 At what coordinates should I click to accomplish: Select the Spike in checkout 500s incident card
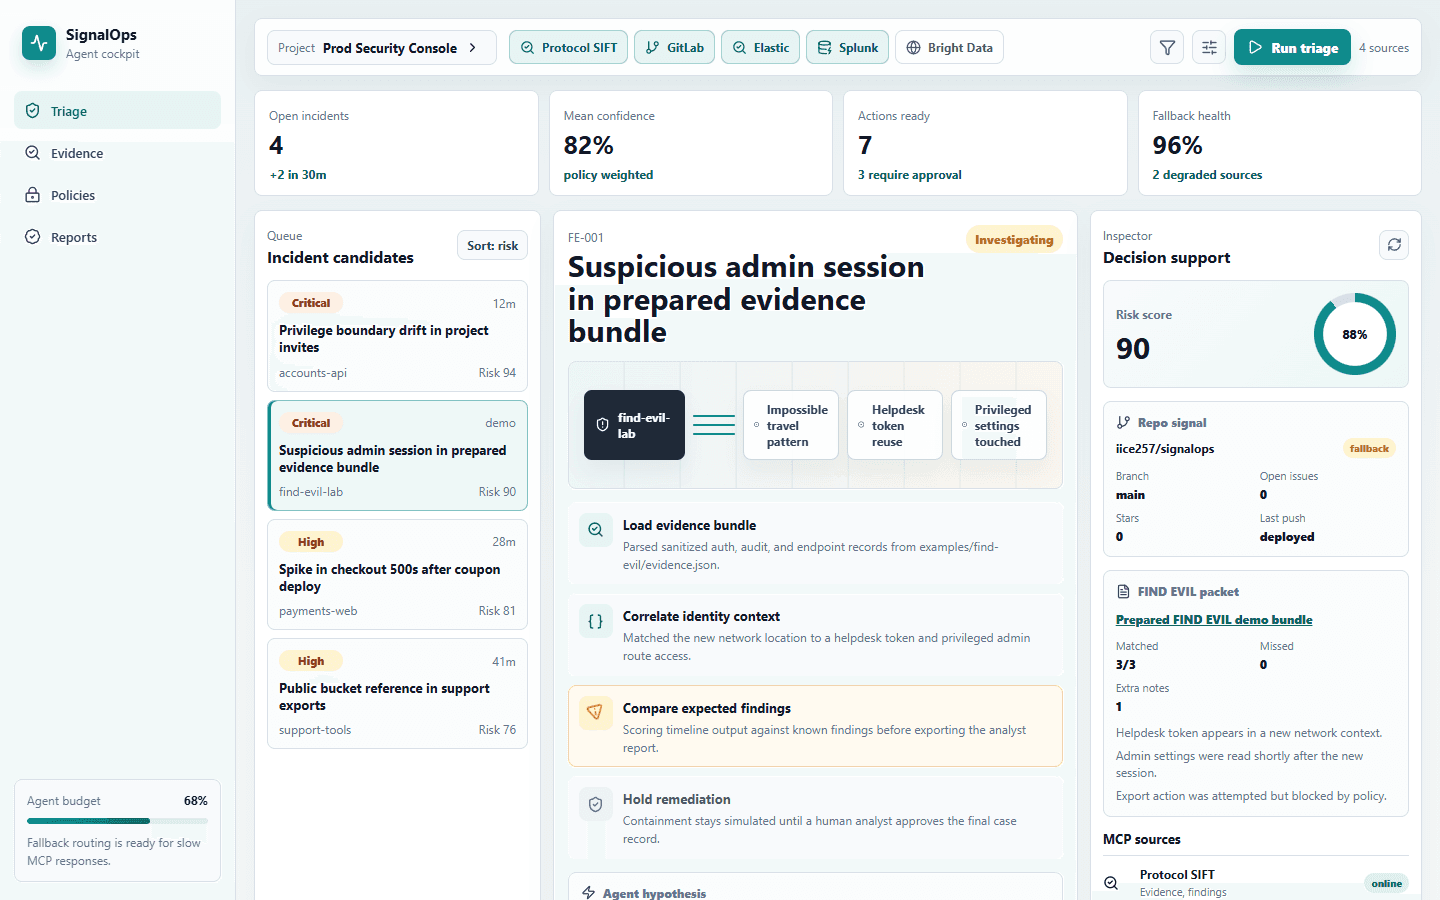click(397, 575)
